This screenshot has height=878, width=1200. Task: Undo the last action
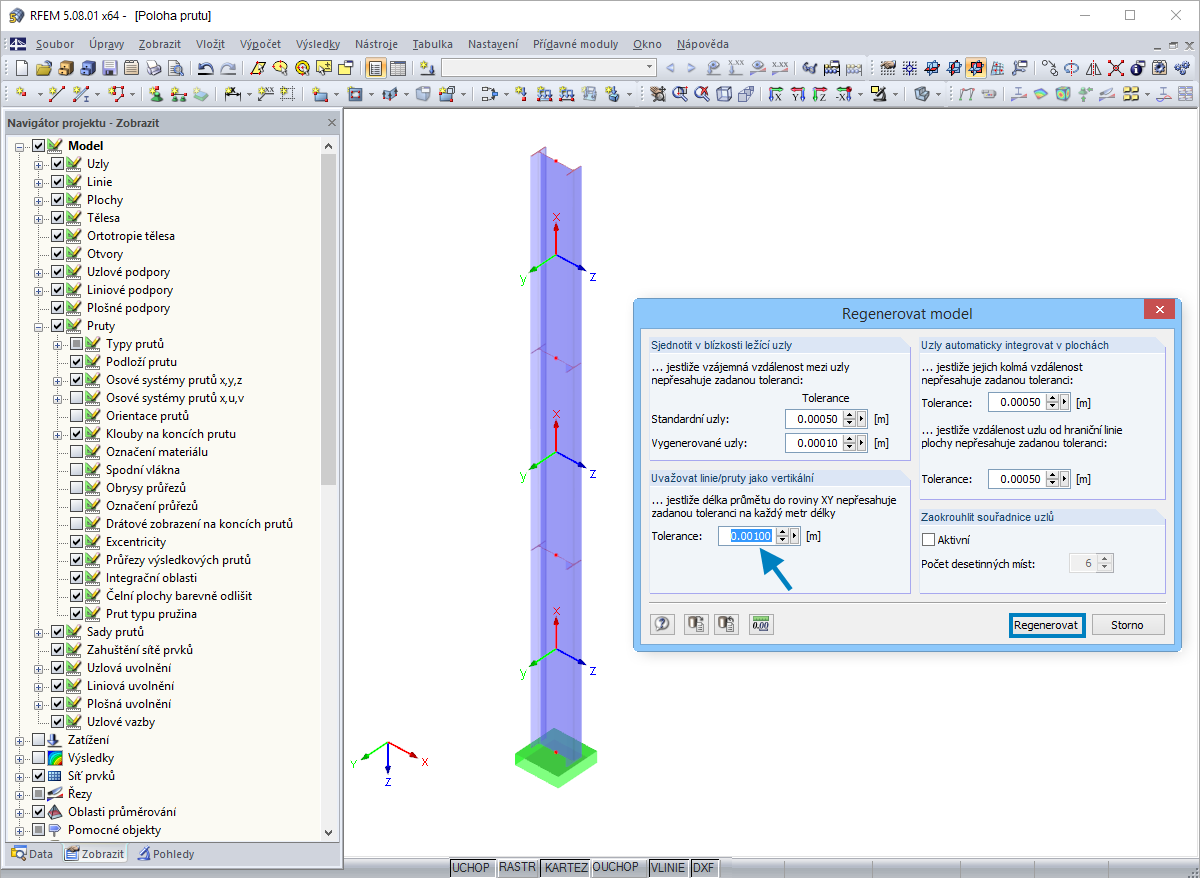(206, 69)
